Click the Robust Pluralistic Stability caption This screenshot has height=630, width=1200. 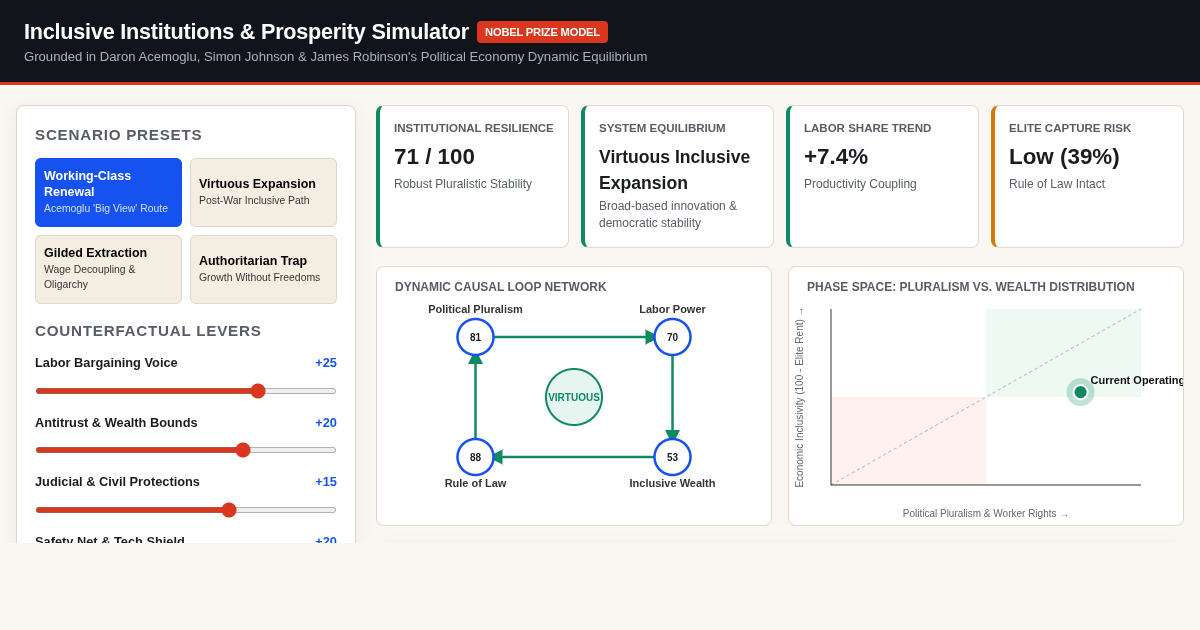coord(463,184)
